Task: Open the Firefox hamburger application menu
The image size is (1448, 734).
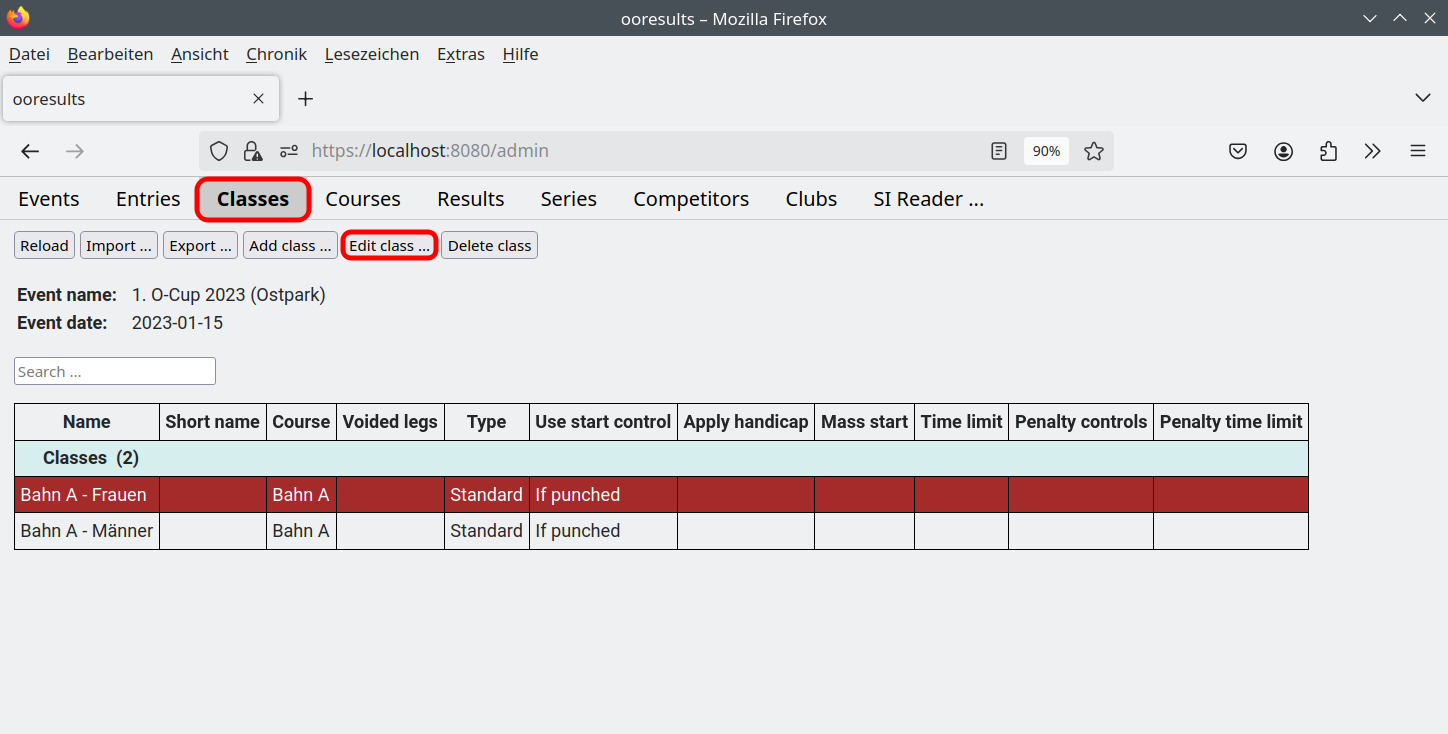Action: (1418, 151)
